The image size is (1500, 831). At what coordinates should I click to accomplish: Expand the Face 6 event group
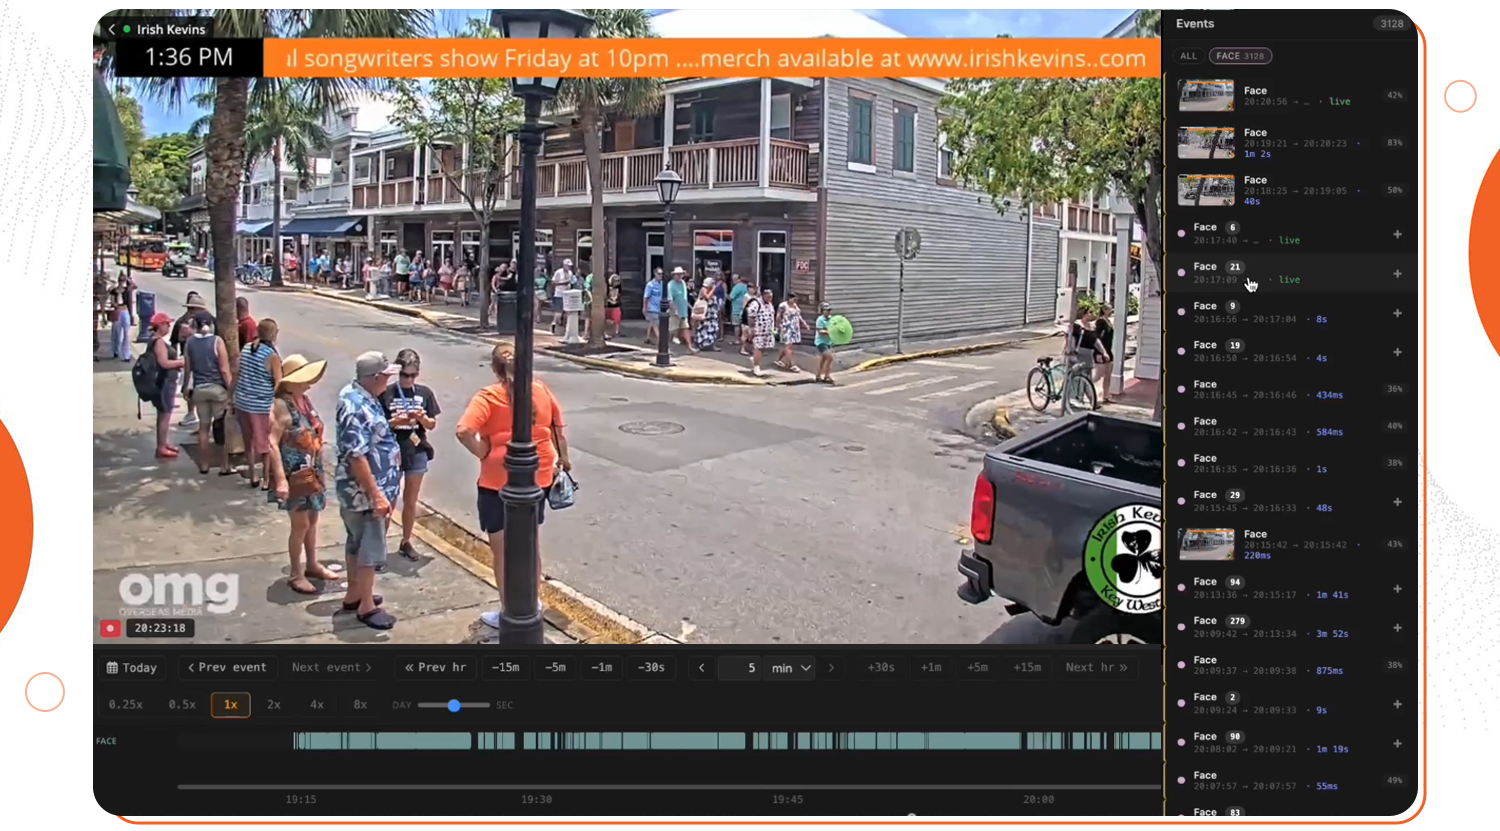(1397, 234)
